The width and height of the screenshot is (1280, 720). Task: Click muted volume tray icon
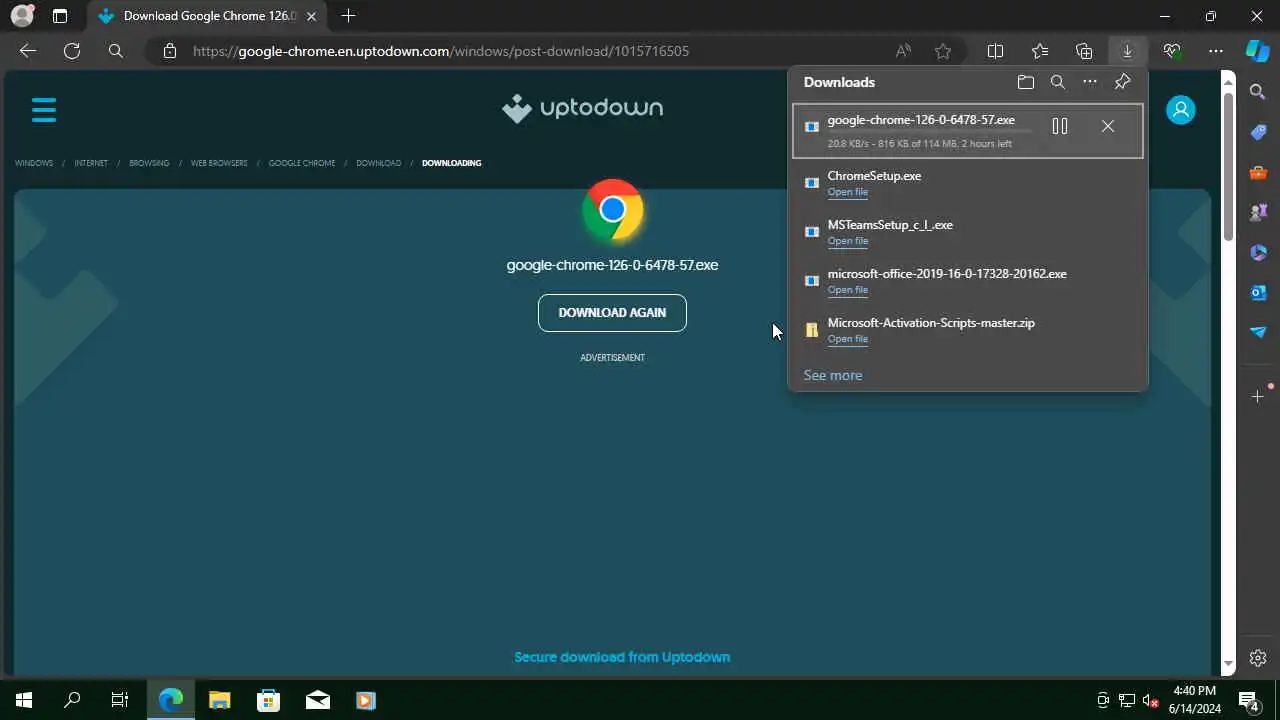1151,700
